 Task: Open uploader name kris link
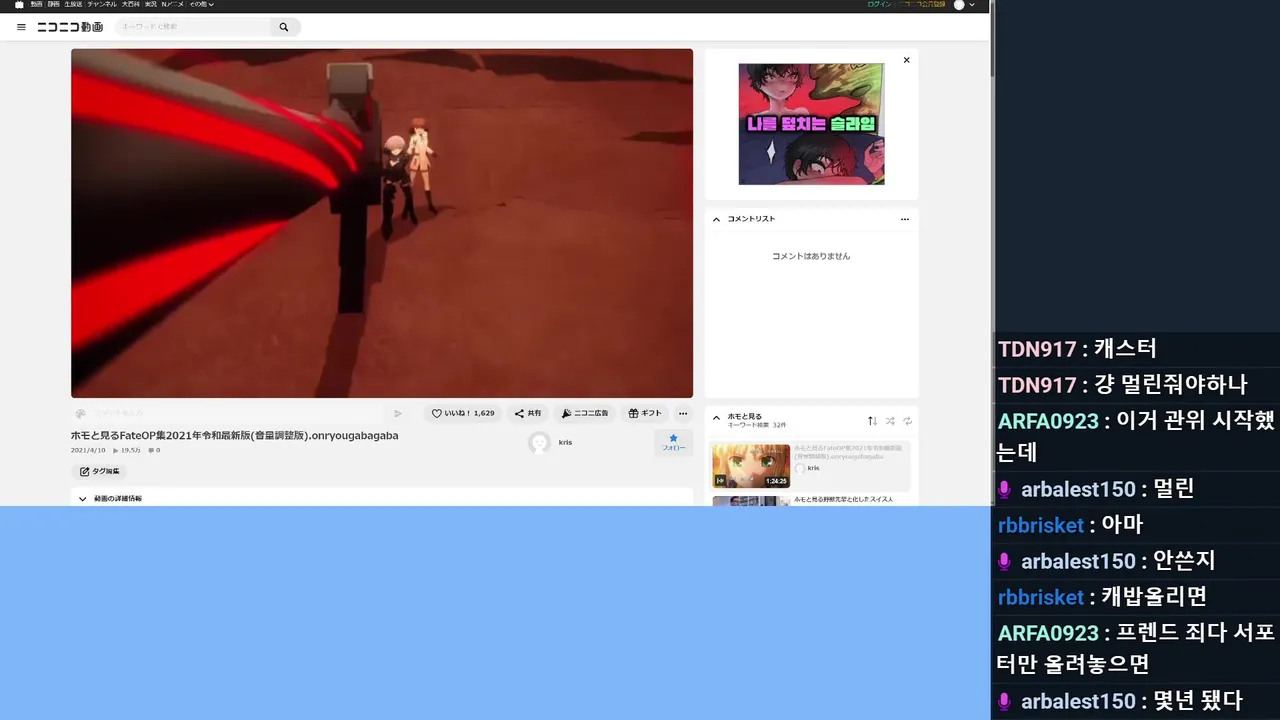(x=566, y=442)
